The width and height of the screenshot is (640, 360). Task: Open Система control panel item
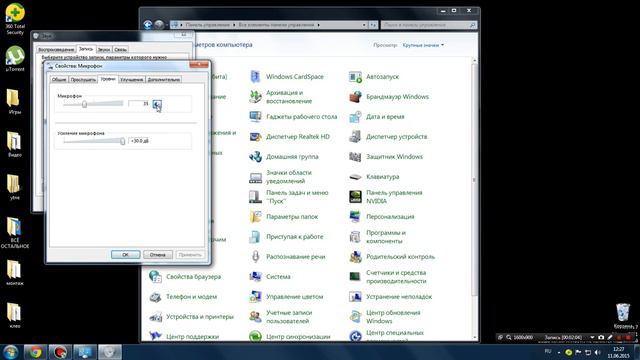point(270,277)
